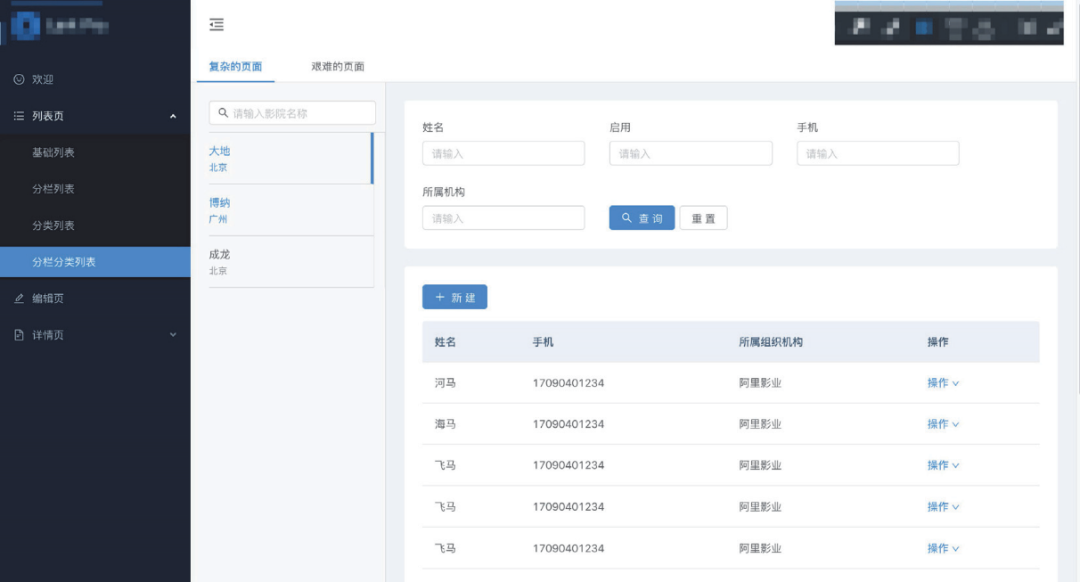Click the 欢迎 smiley icon in sidebar
The image size is (1080, 582).
(x=19, y=79)
